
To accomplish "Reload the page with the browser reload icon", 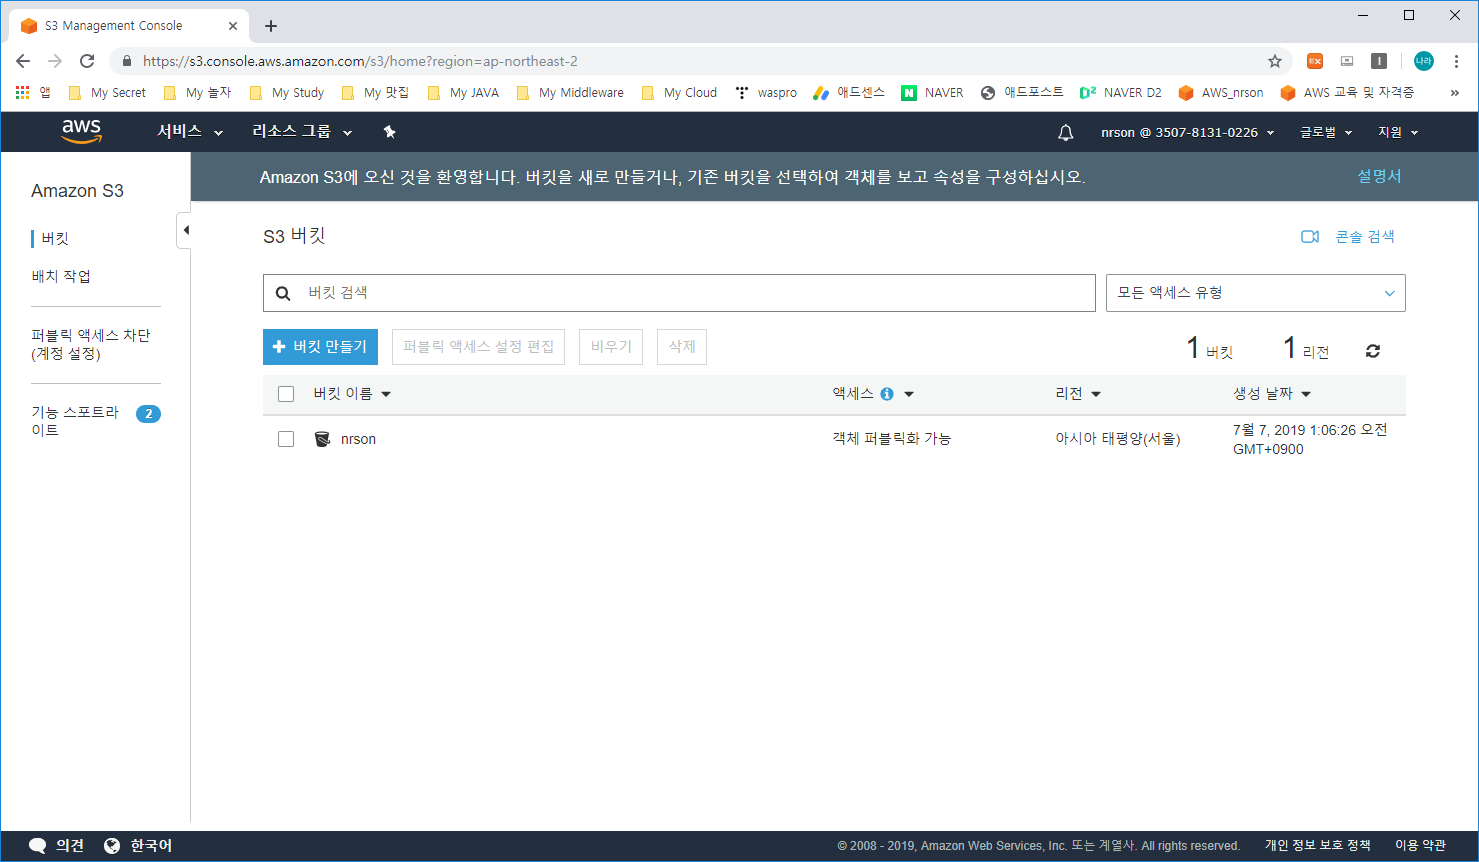I will [x=87, y=61].
